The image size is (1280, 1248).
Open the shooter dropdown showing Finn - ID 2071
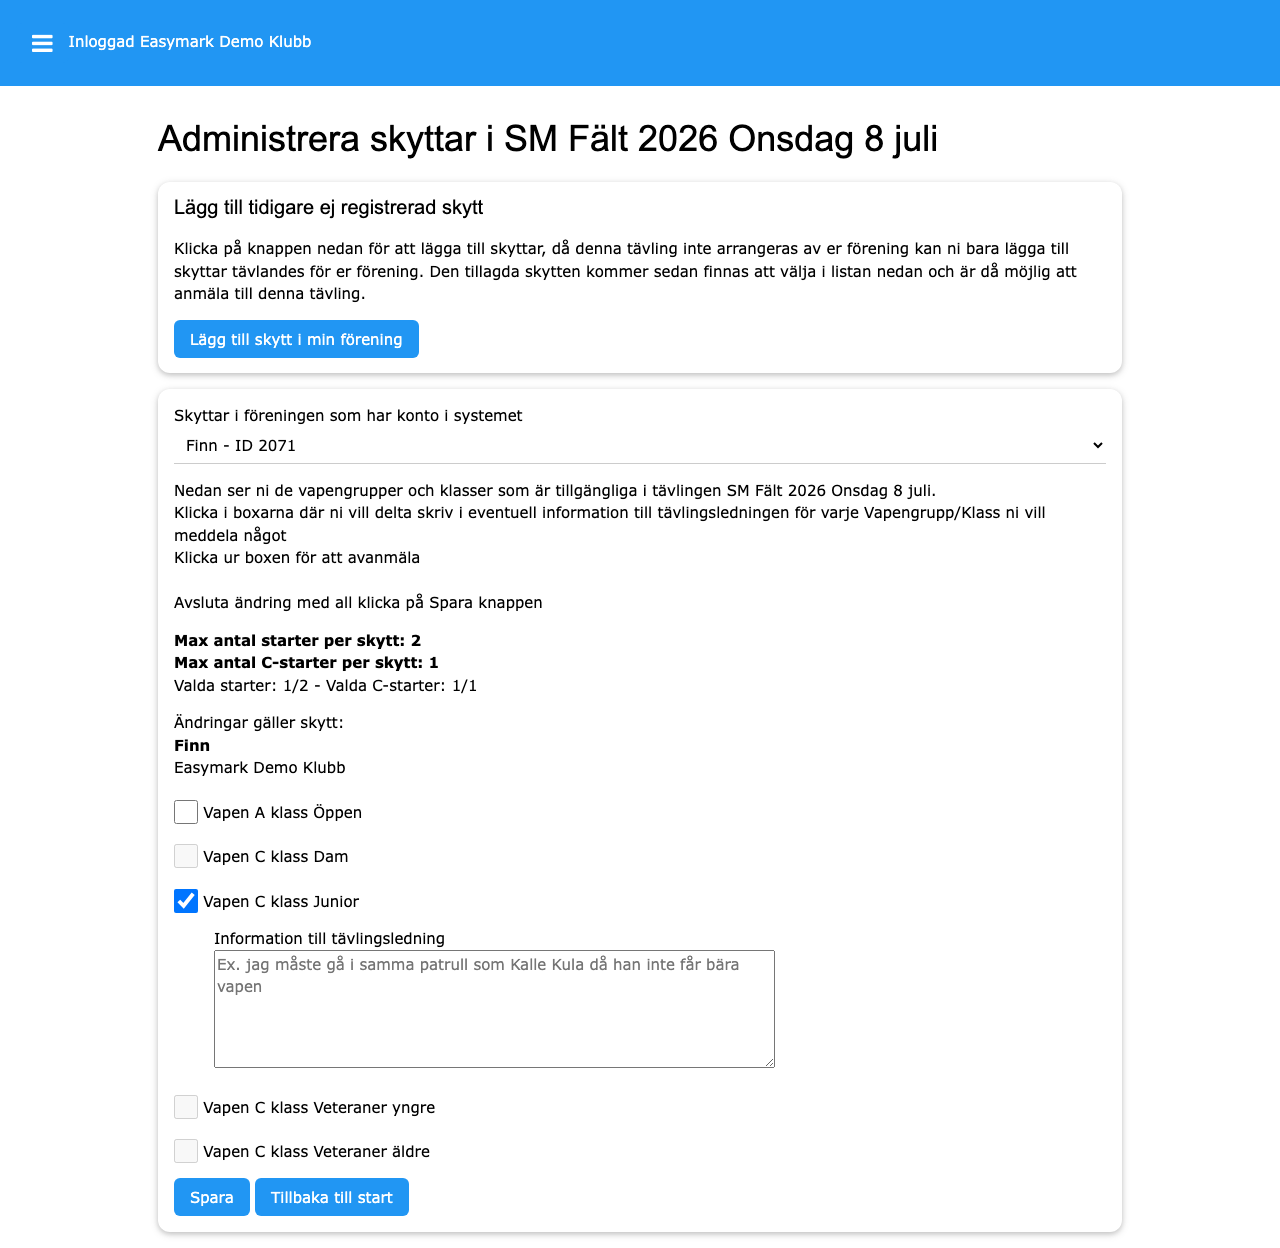point(639,446)
